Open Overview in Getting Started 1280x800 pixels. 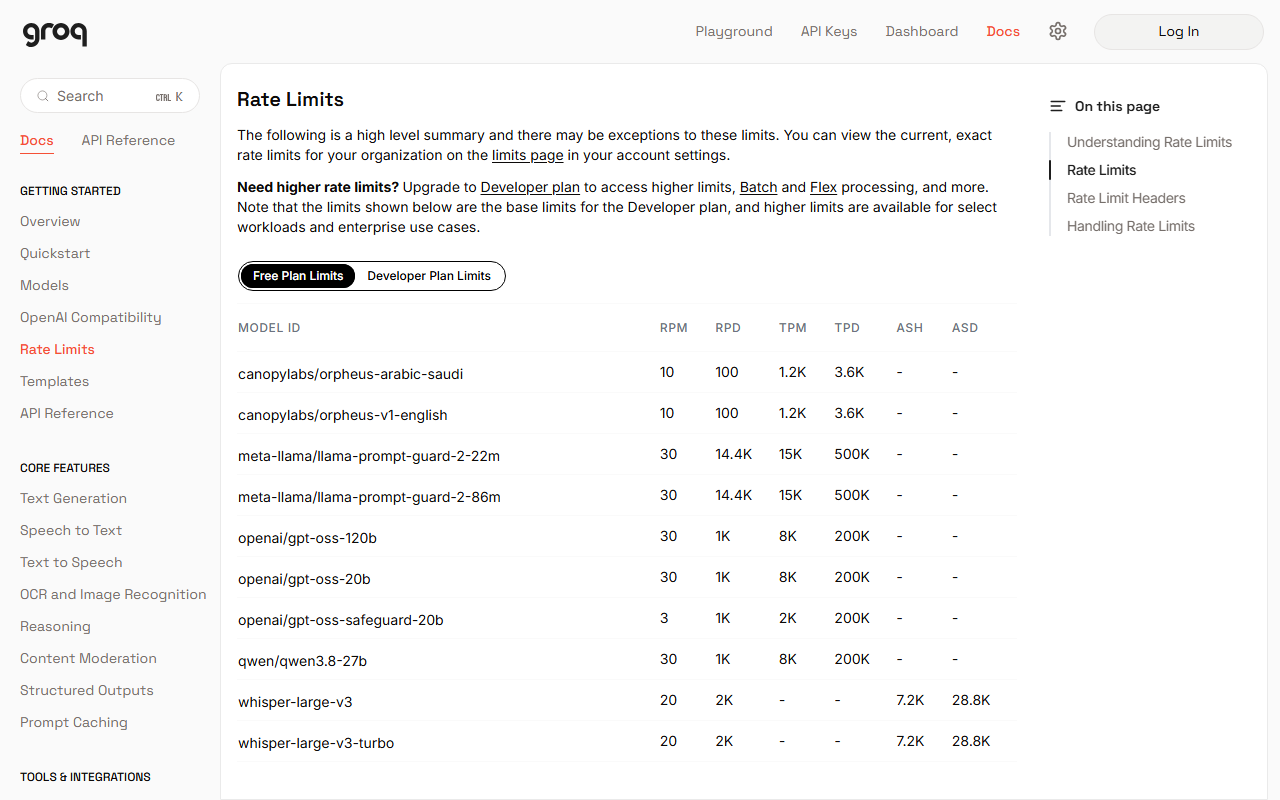(50, 221)
